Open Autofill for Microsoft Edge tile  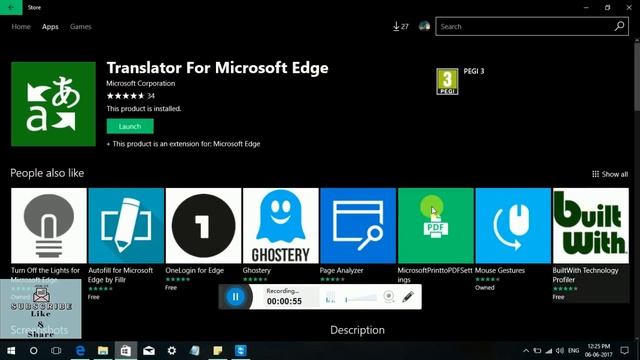(x=126, y=226)
